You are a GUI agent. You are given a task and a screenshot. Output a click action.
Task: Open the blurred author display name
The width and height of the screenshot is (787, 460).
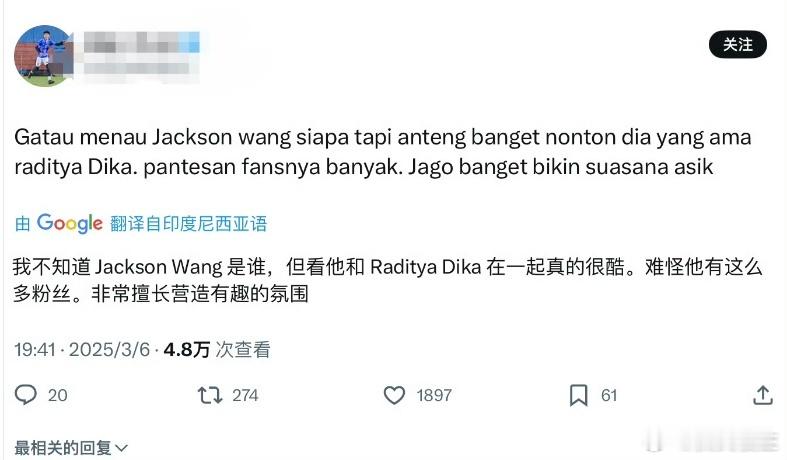[142, 43]
